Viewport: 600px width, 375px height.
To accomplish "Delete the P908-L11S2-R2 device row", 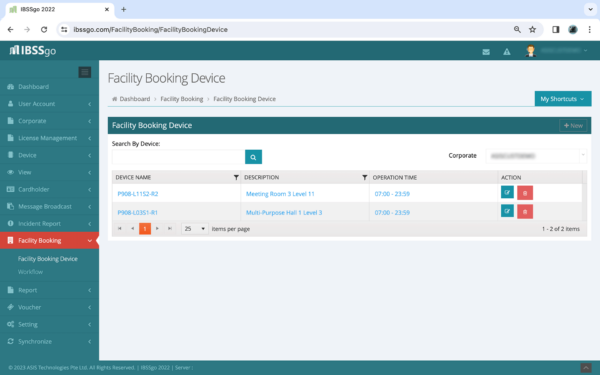I will tap(525, 193).
